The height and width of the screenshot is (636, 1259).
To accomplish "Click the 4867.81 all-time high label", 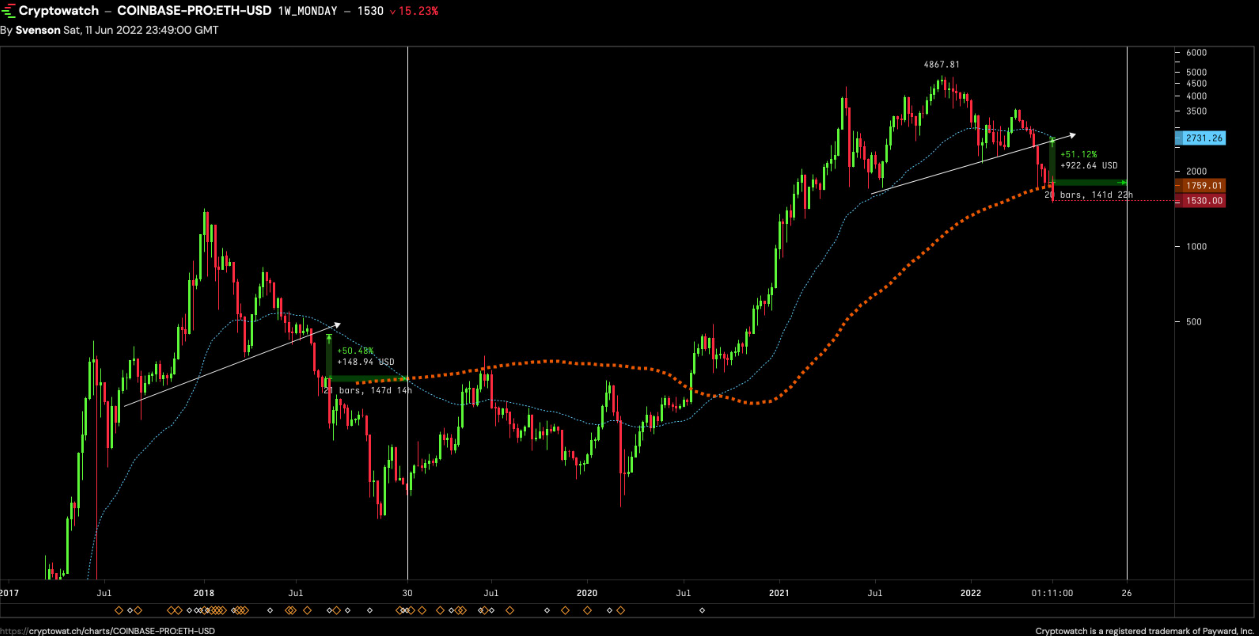I will [x=941, y=64].
